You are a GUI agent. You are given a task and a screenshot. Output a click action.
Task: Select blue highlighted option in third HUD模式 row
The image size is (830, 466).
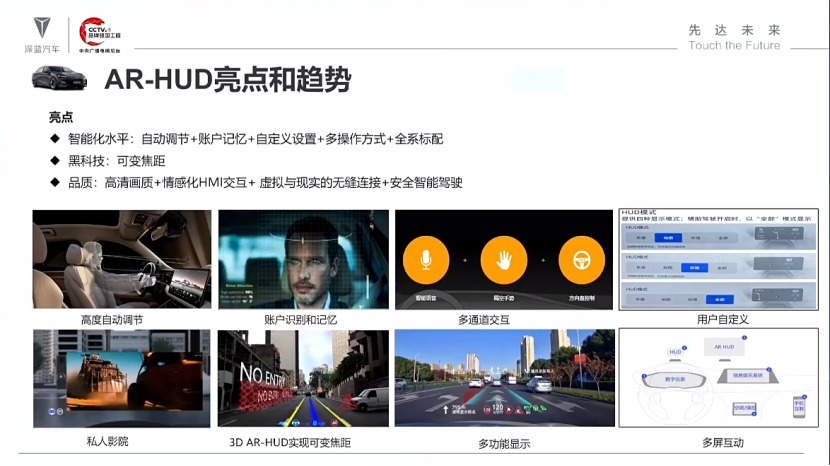[x=720, y=299]
